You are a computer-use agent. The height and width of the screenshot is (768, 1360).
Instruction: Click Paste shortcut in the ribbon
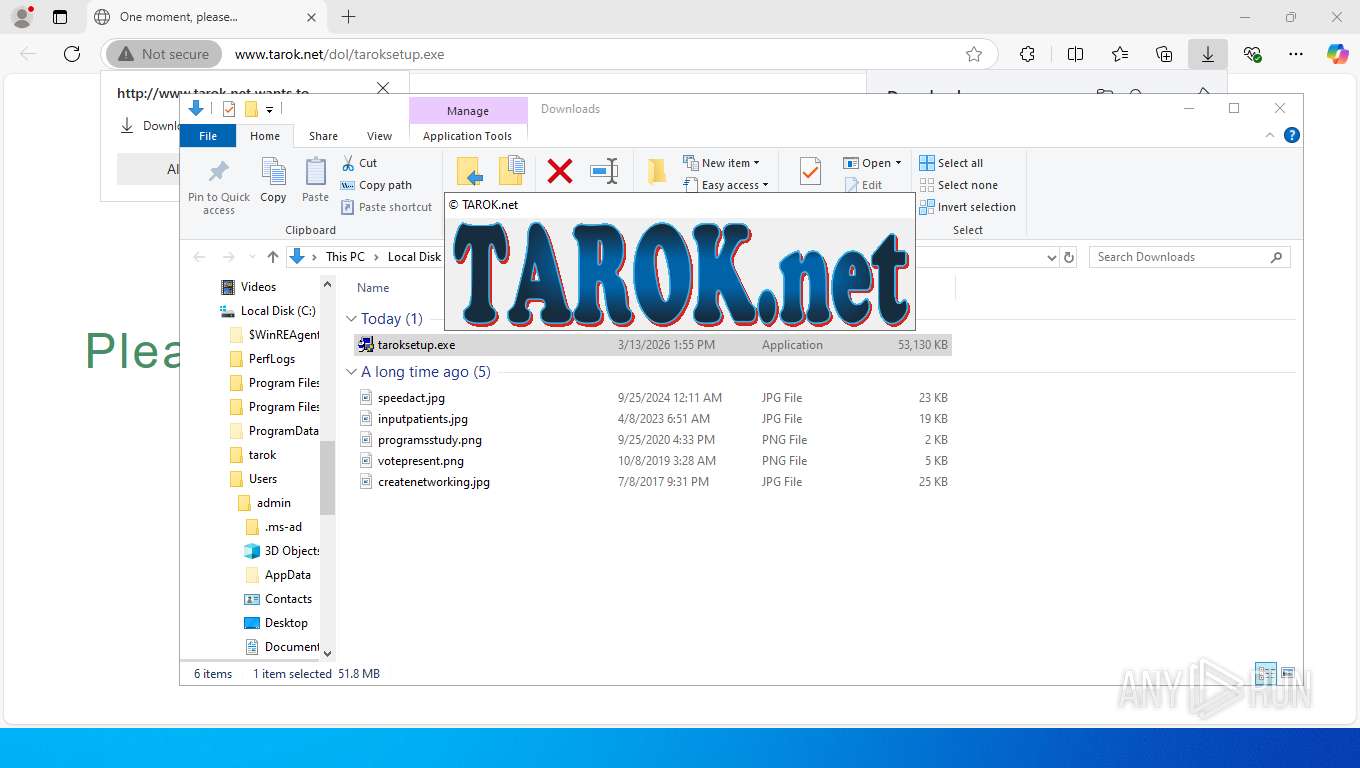[387, 207]
